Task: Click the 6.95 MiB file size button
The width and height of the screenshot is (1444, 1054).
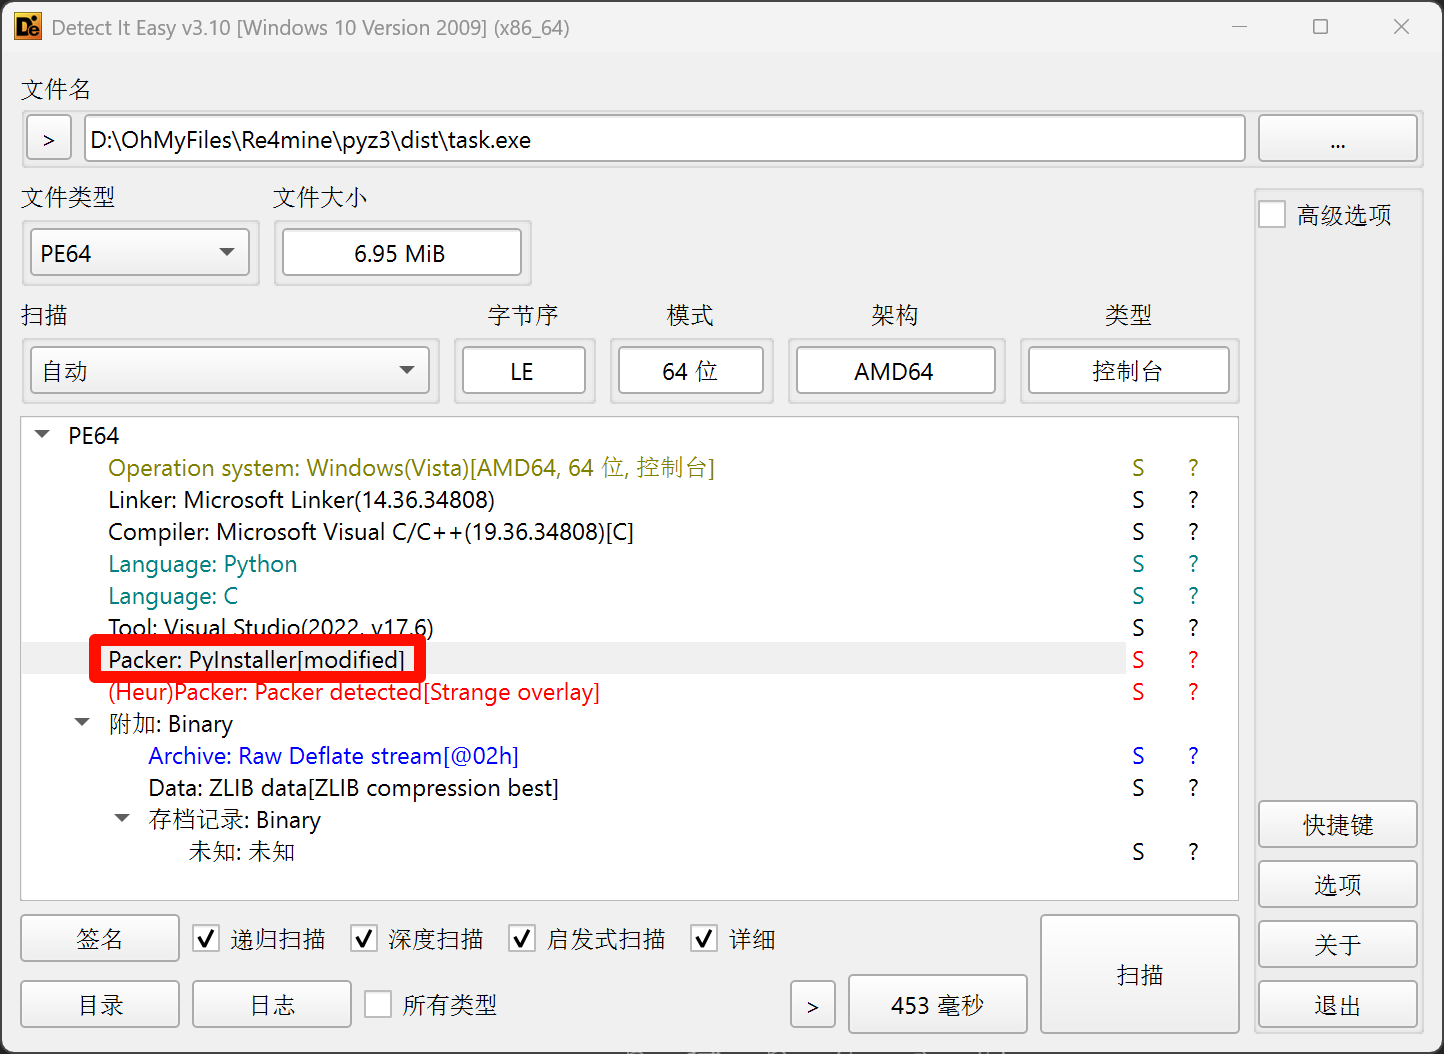Action: tap(402, 253)
